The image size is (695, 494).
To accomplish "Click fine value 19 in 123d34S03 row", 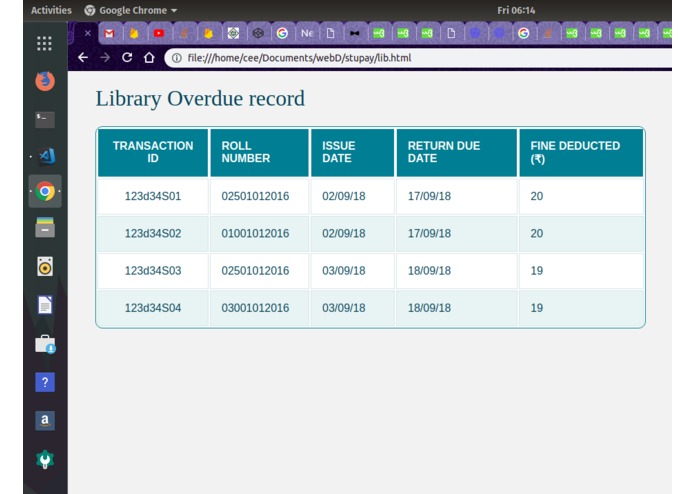I will (x=537, y=271).
